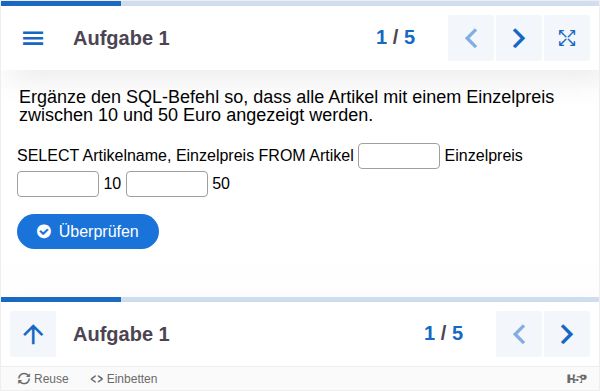Click the top progress bar
Viewport: 600px width, 391px height.
click(x=300, y=3)
